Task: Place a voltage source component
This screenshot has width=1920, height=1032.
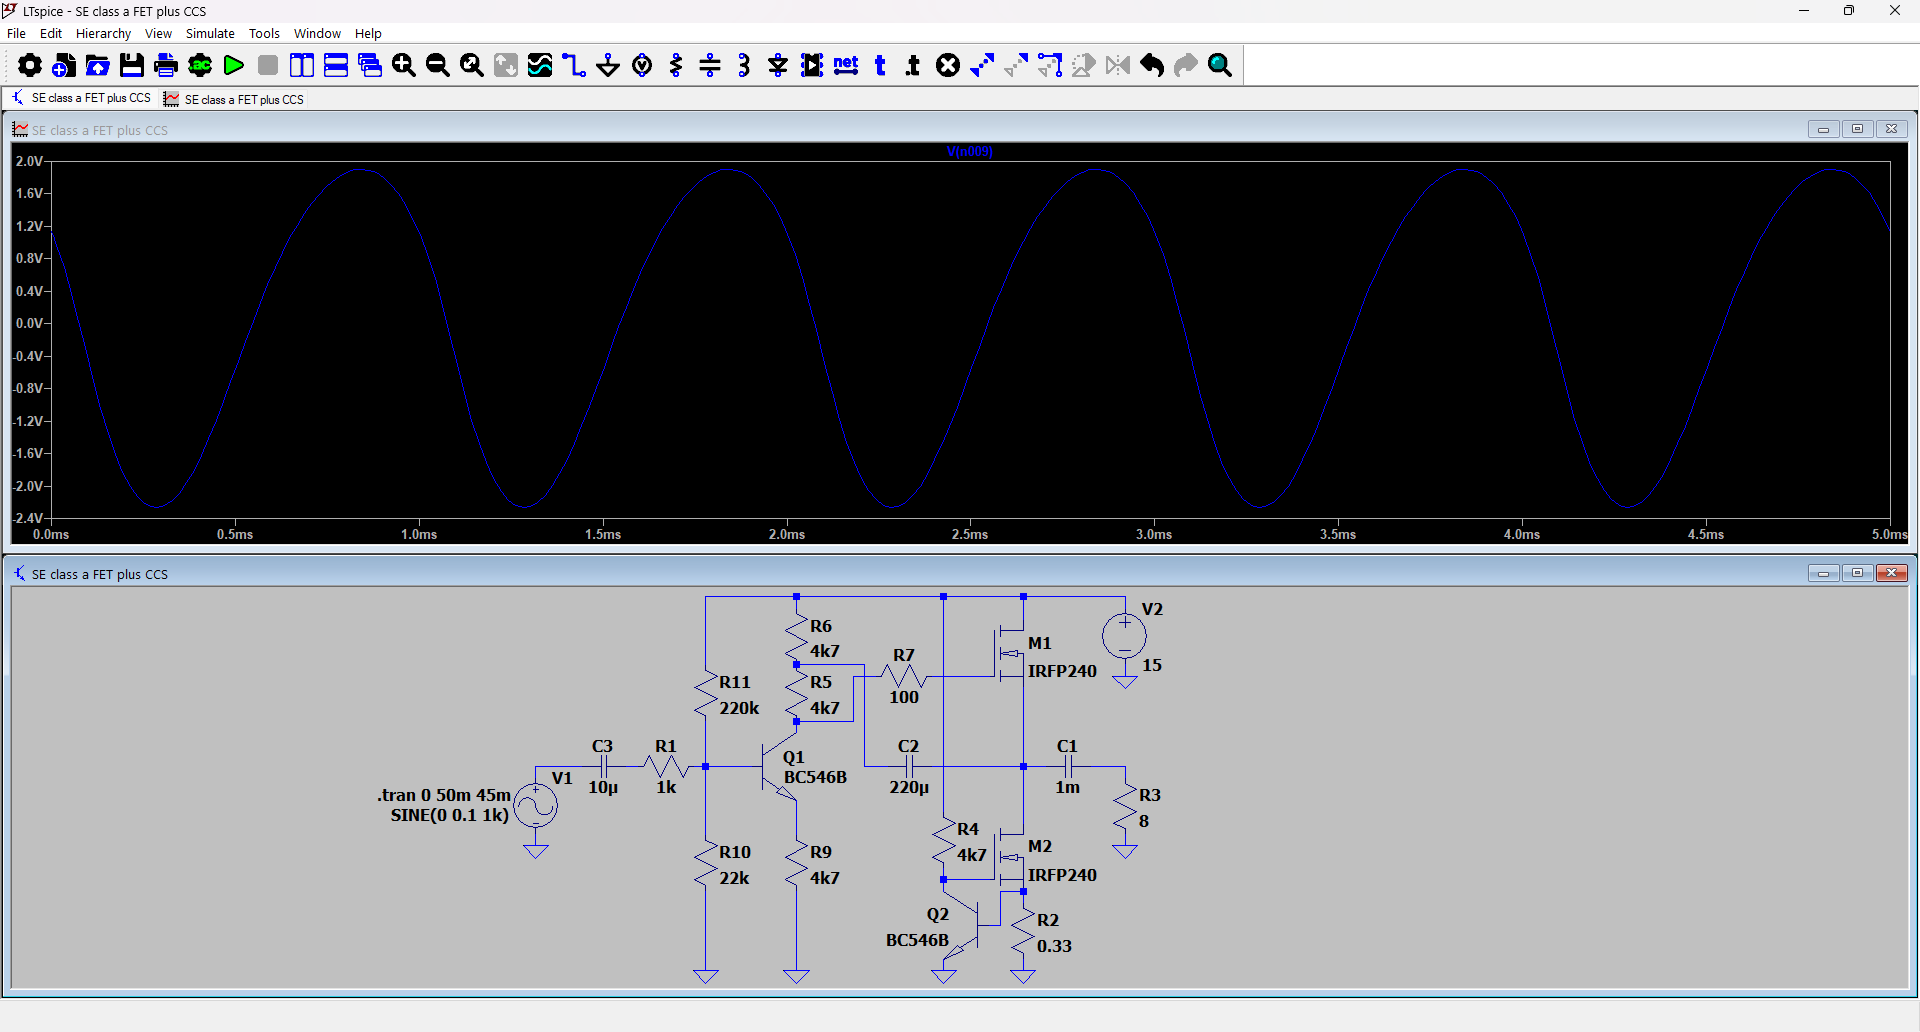Action: 643,66
